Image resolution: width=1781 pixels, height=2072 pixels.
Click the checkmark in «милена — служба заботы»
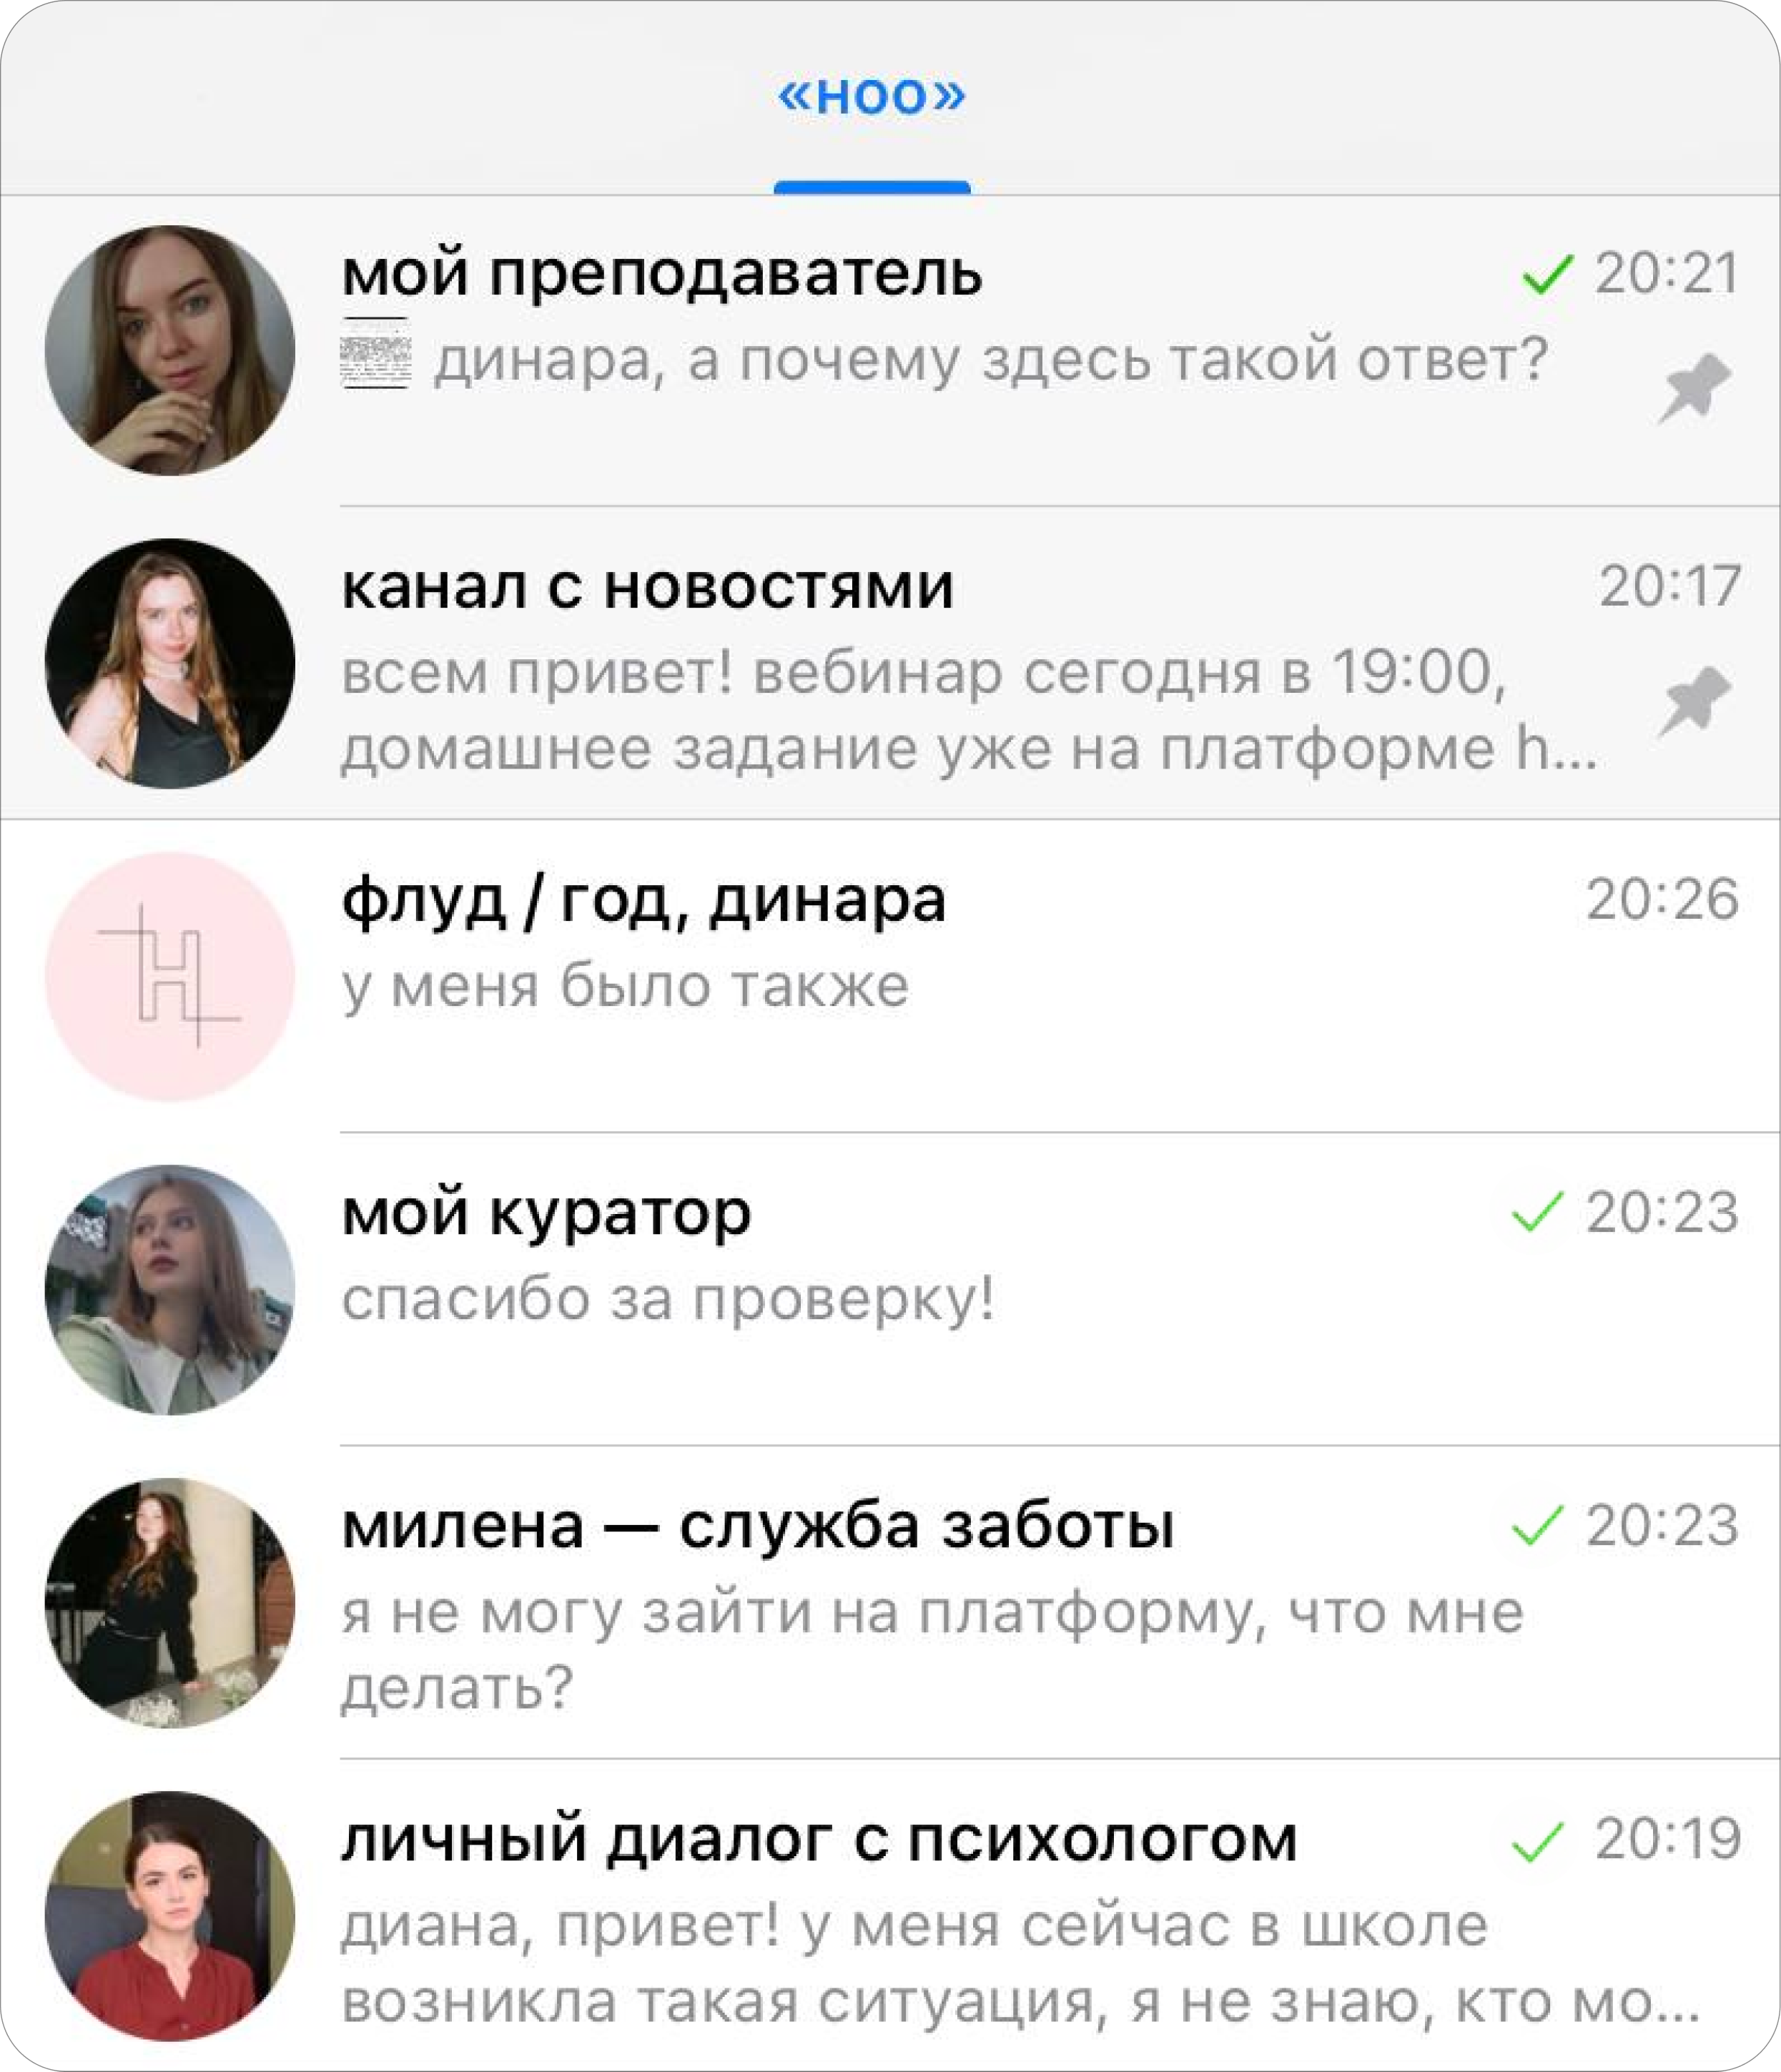click(x=1537, y=1525)
